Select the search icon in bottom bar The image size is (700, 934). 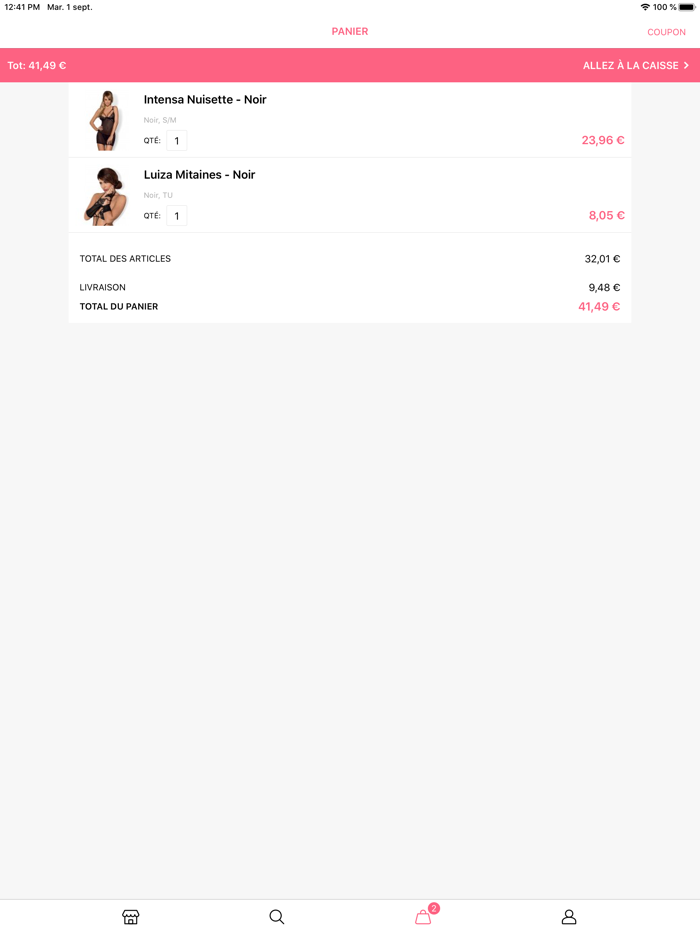[x=277, y=916]
